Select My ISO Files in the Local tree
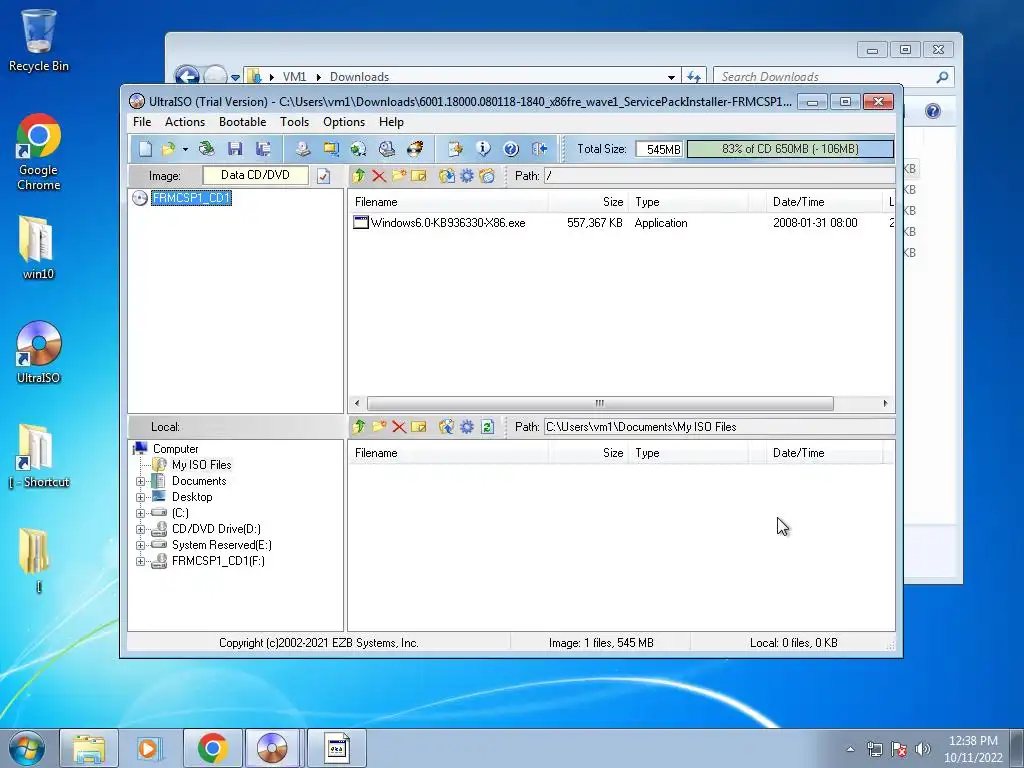The height and width of the screenshot is (768, 1024). 201,465
